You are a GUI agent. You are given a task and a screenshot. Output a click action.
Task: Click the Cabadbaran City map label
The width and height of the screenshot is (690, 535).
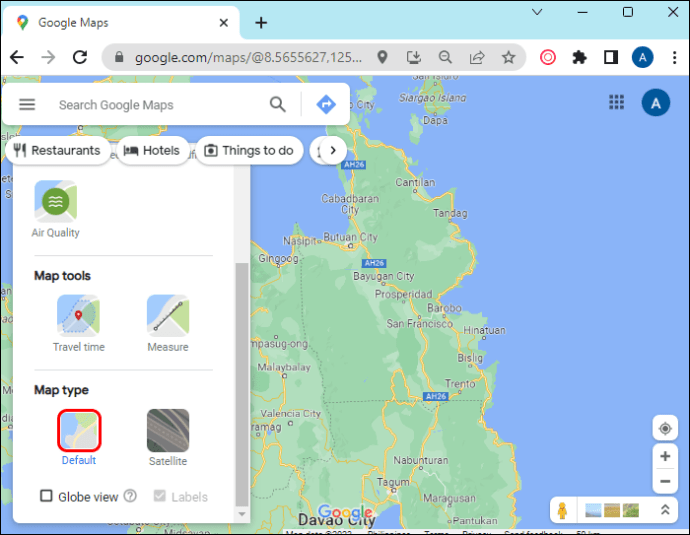tap(350, 204)
